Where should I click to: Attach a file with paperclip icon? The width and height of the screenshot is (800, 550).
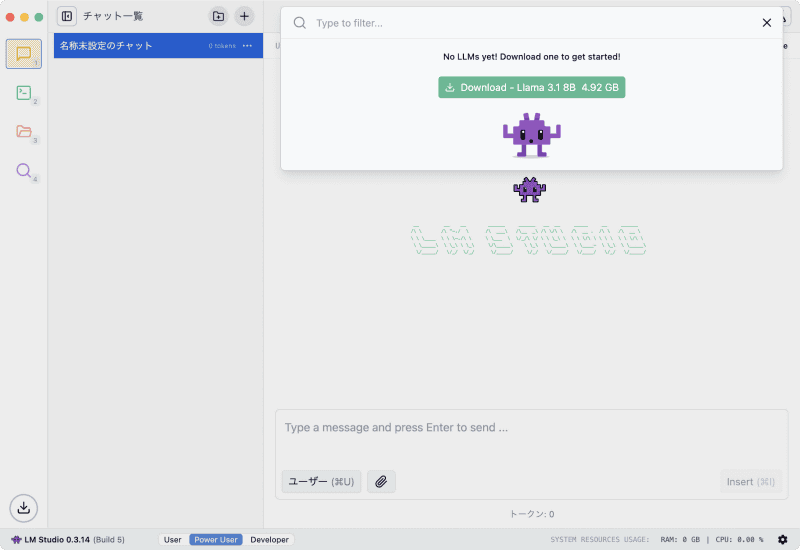[381, 482]
